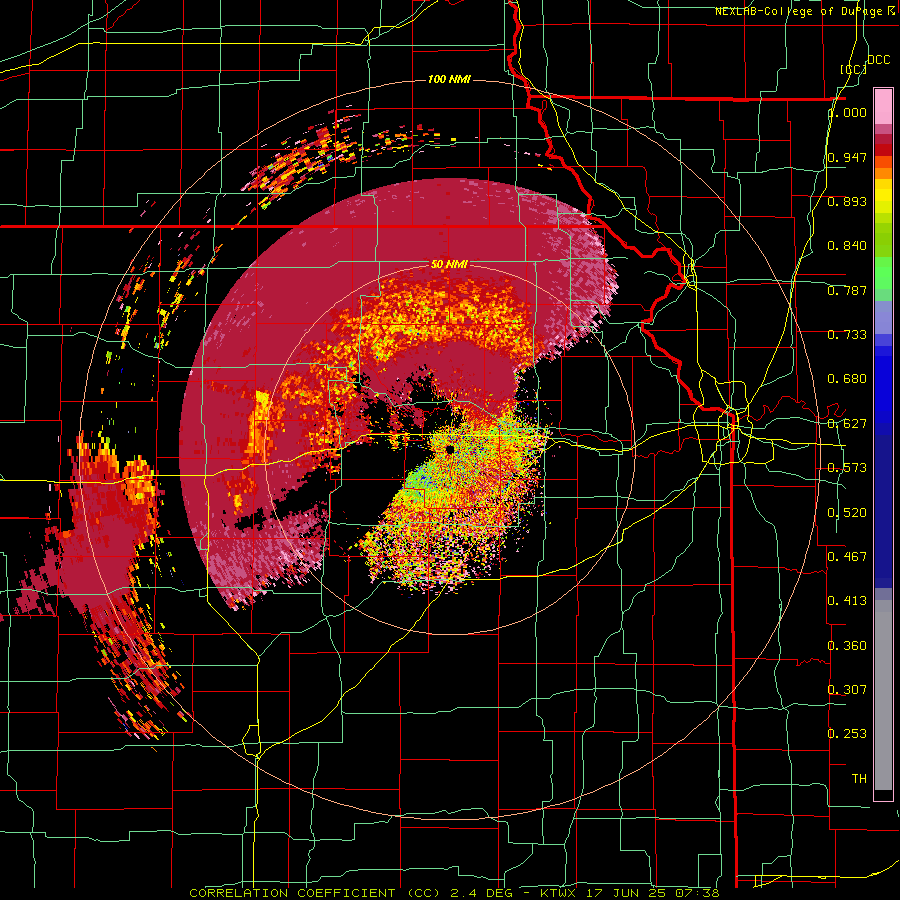Click the 0.360 scale value
The height and width of the screenshot is (900, 900).
click(x=847, y=646)
